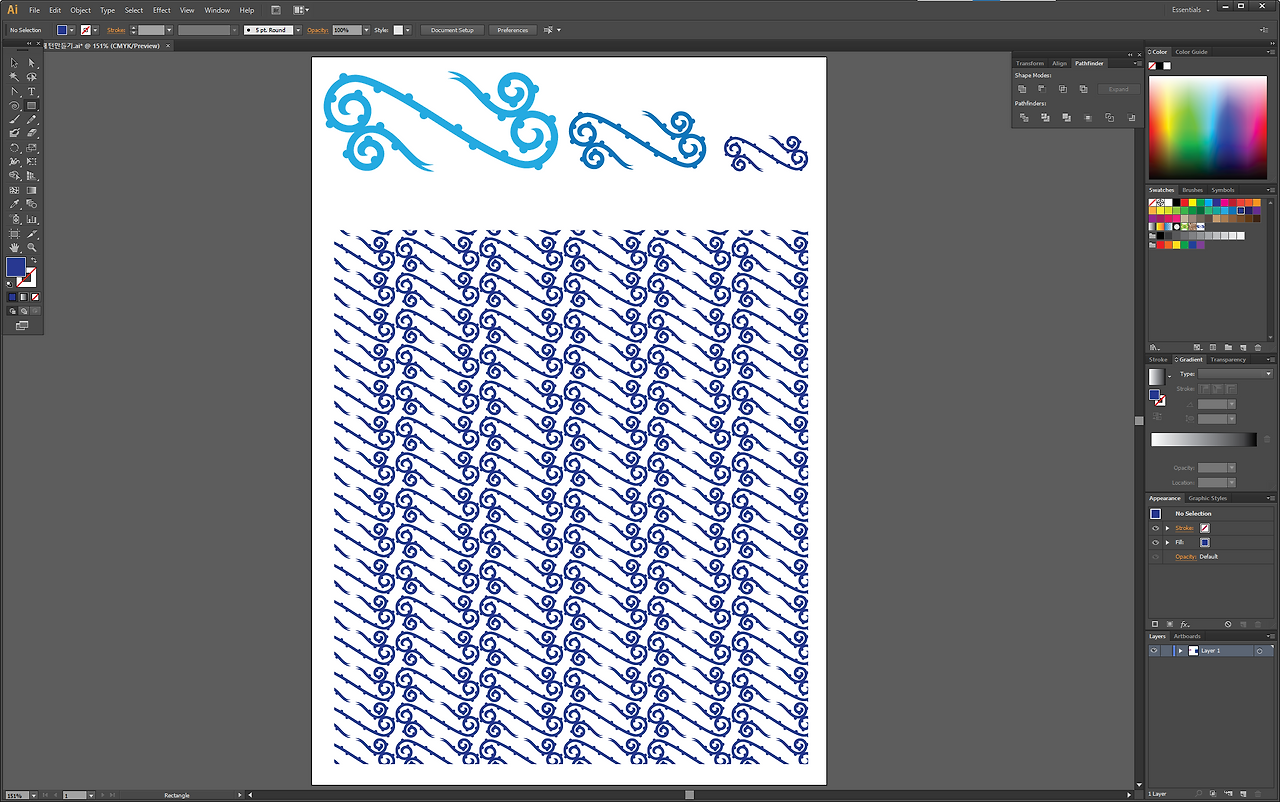Viewport: 1280px width, 802px height.
Task: Pick a color from the spectrum ramp
Action: pos(1210,128)
